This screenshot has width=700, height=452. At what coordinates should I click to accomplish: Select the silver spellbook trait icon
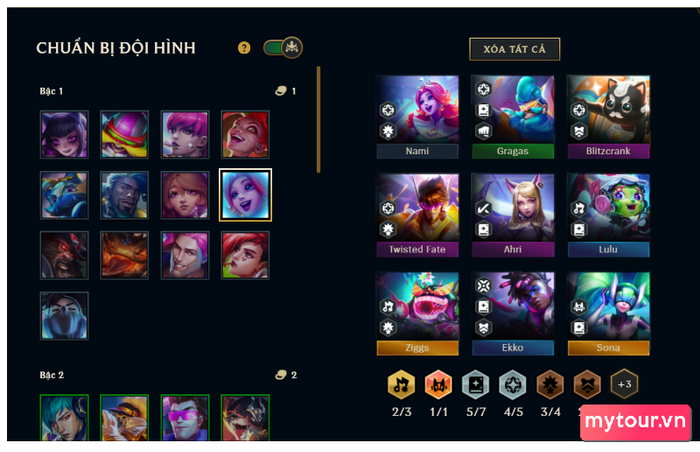(476, 384)
